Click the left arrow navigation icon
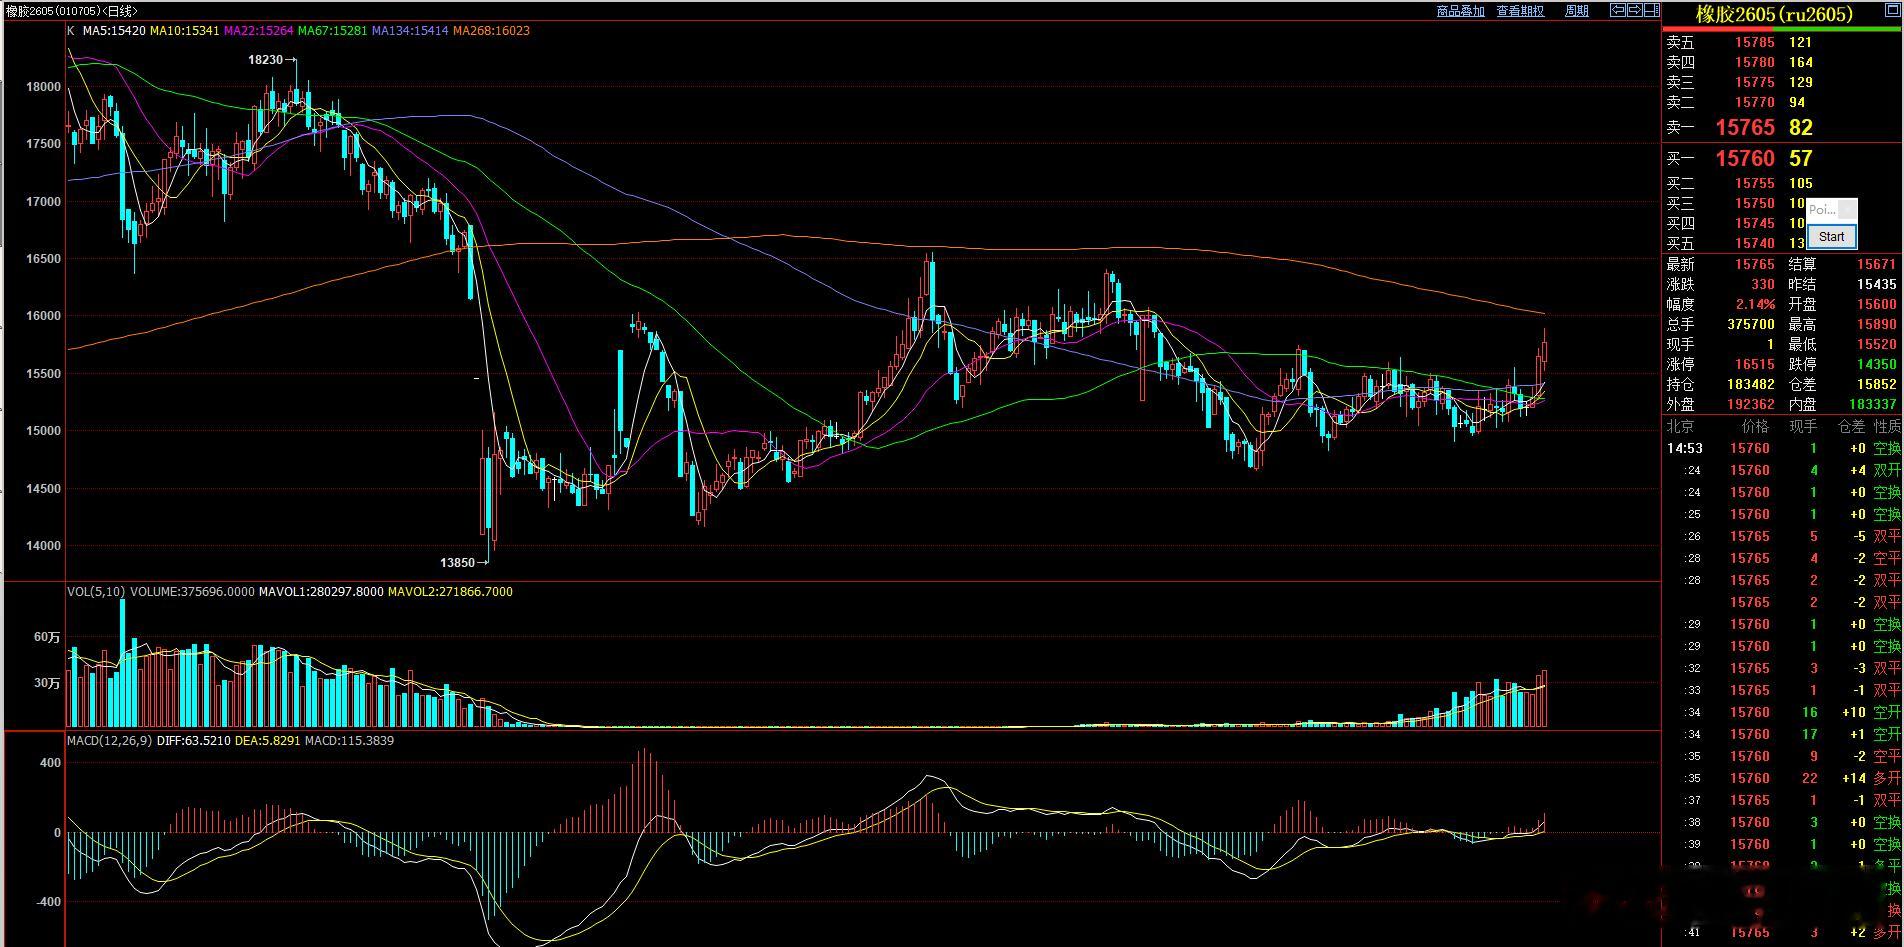1904x947 pixels. pos(1617,10)
